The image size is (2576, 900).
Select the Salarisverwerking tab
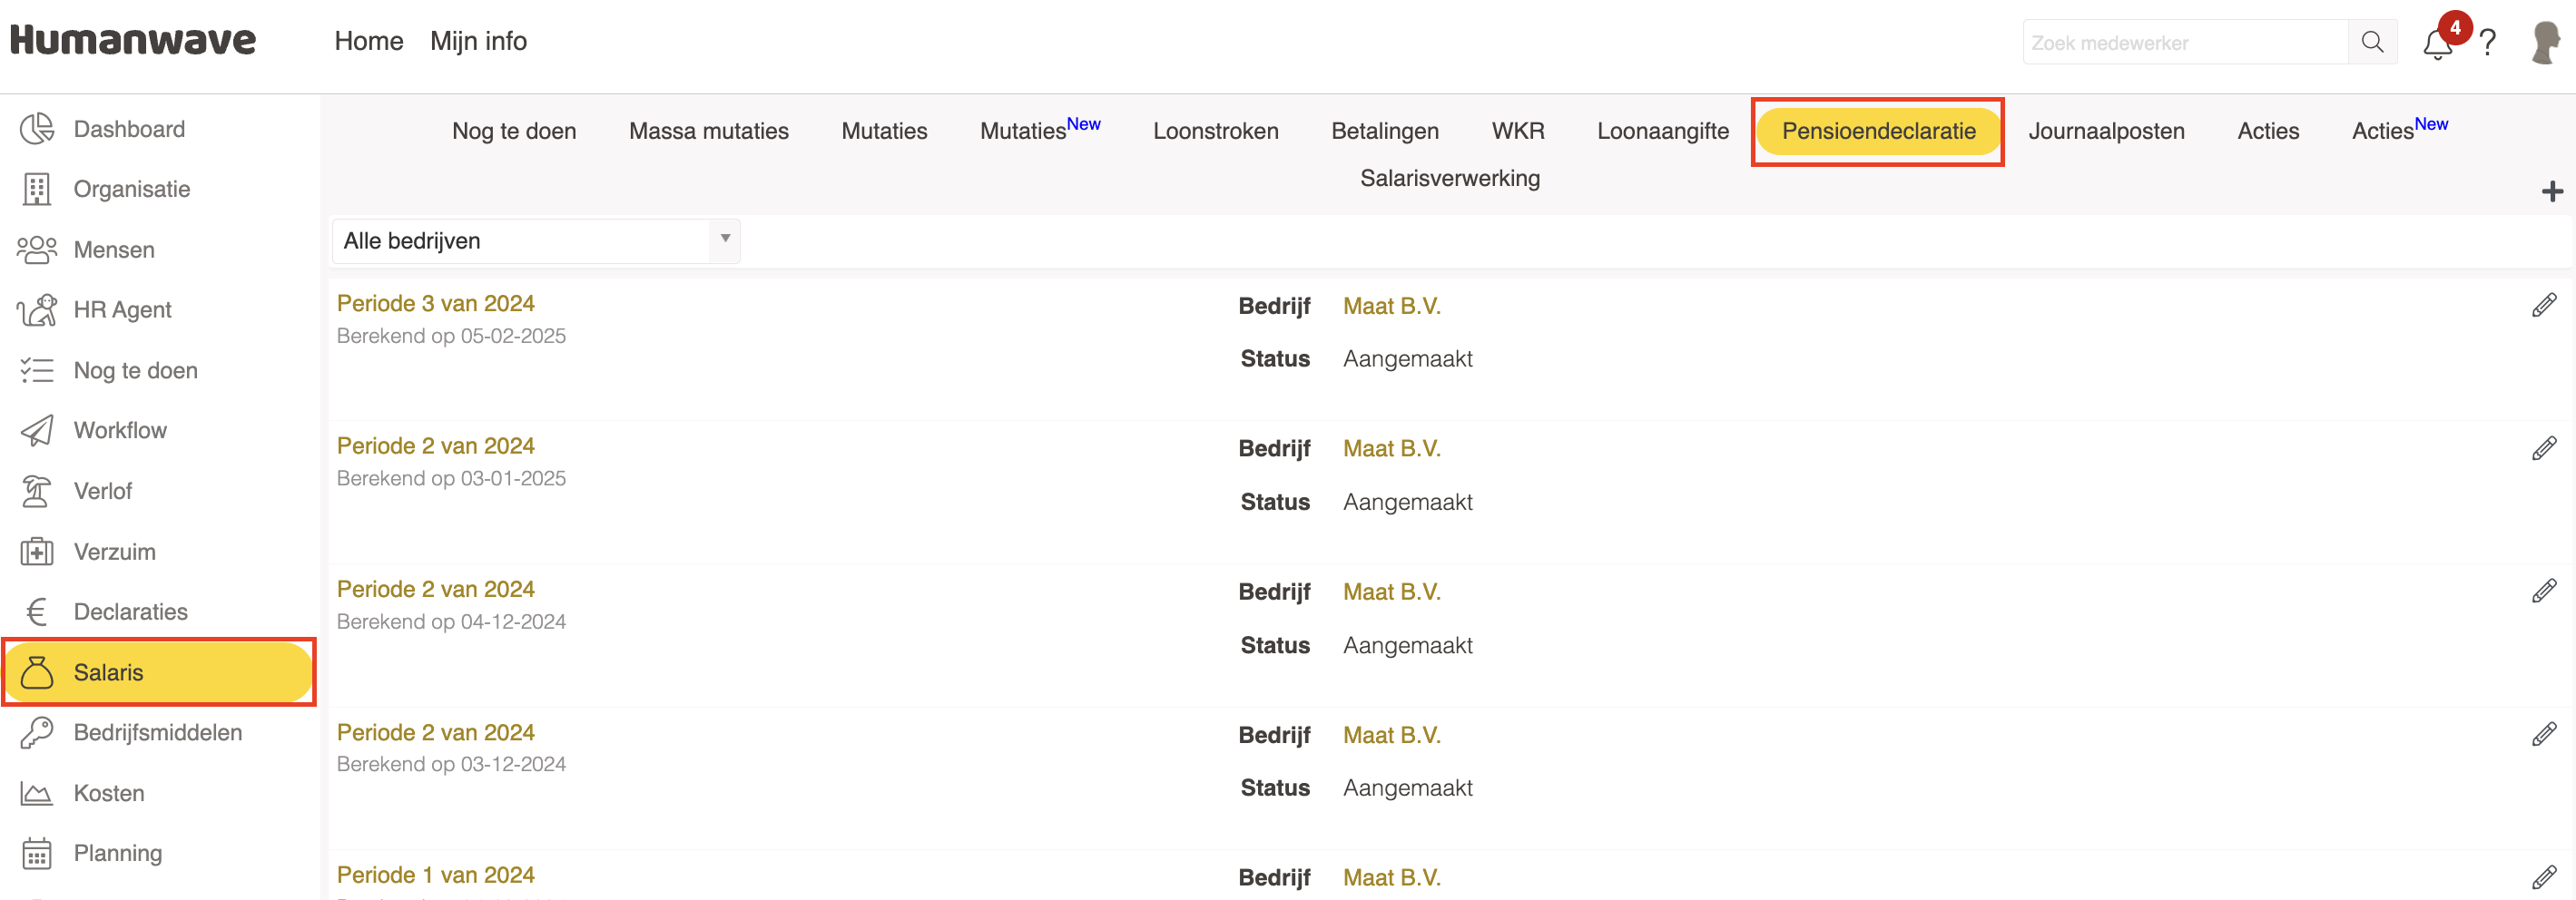1449,178
